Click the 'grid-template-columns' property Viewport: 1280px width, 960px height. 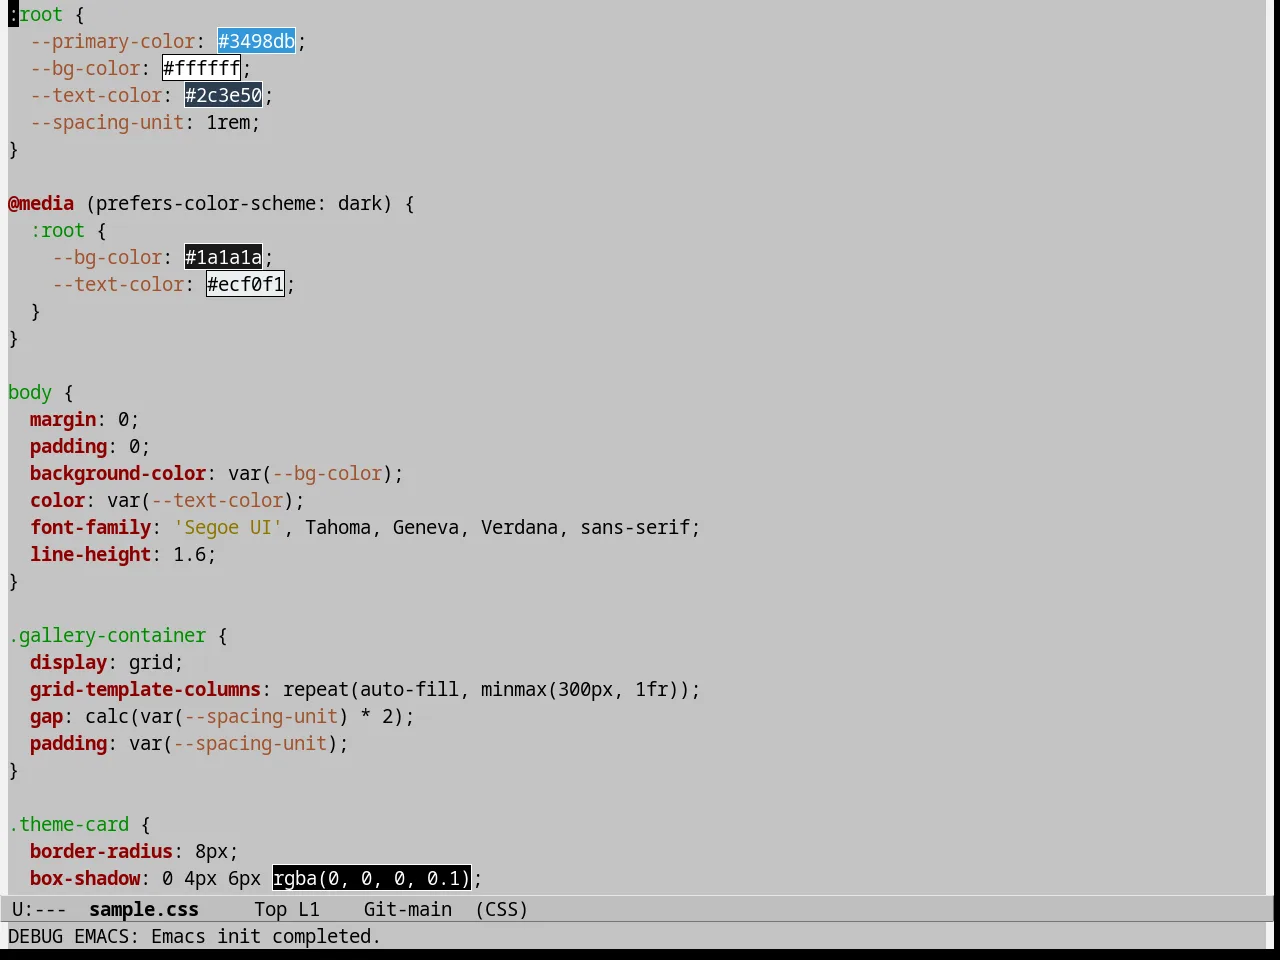pos(146,689)
